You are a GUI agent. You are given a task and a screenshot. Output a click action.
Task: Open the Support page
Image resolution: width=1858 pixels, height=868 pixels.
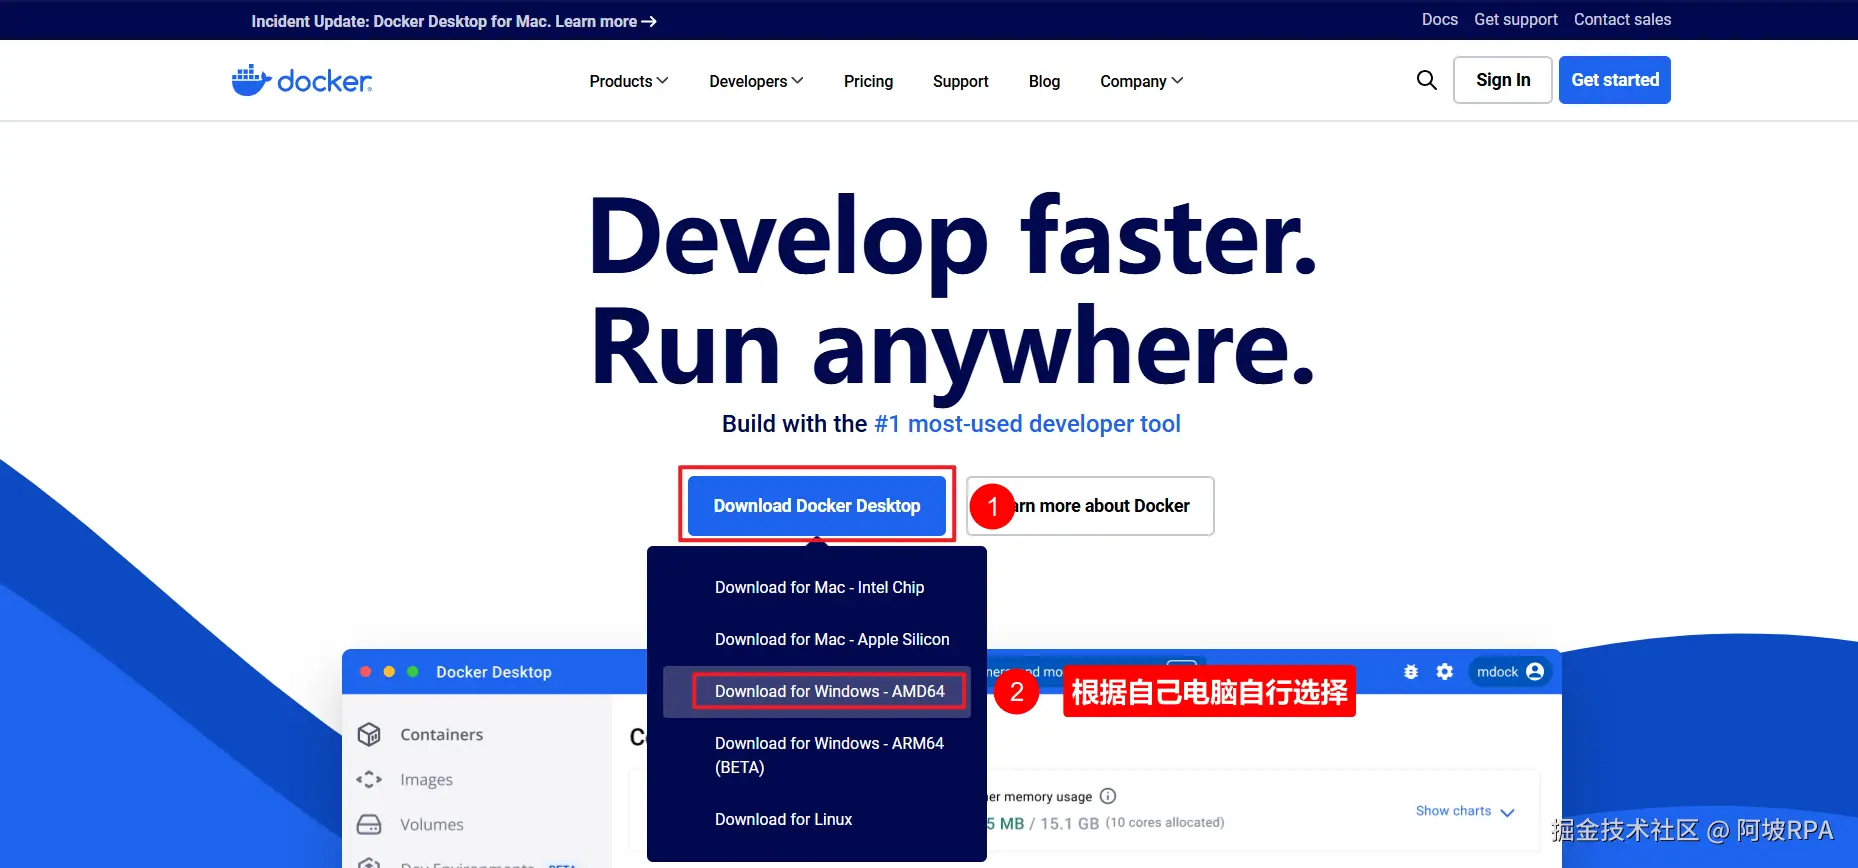point(960,81)
